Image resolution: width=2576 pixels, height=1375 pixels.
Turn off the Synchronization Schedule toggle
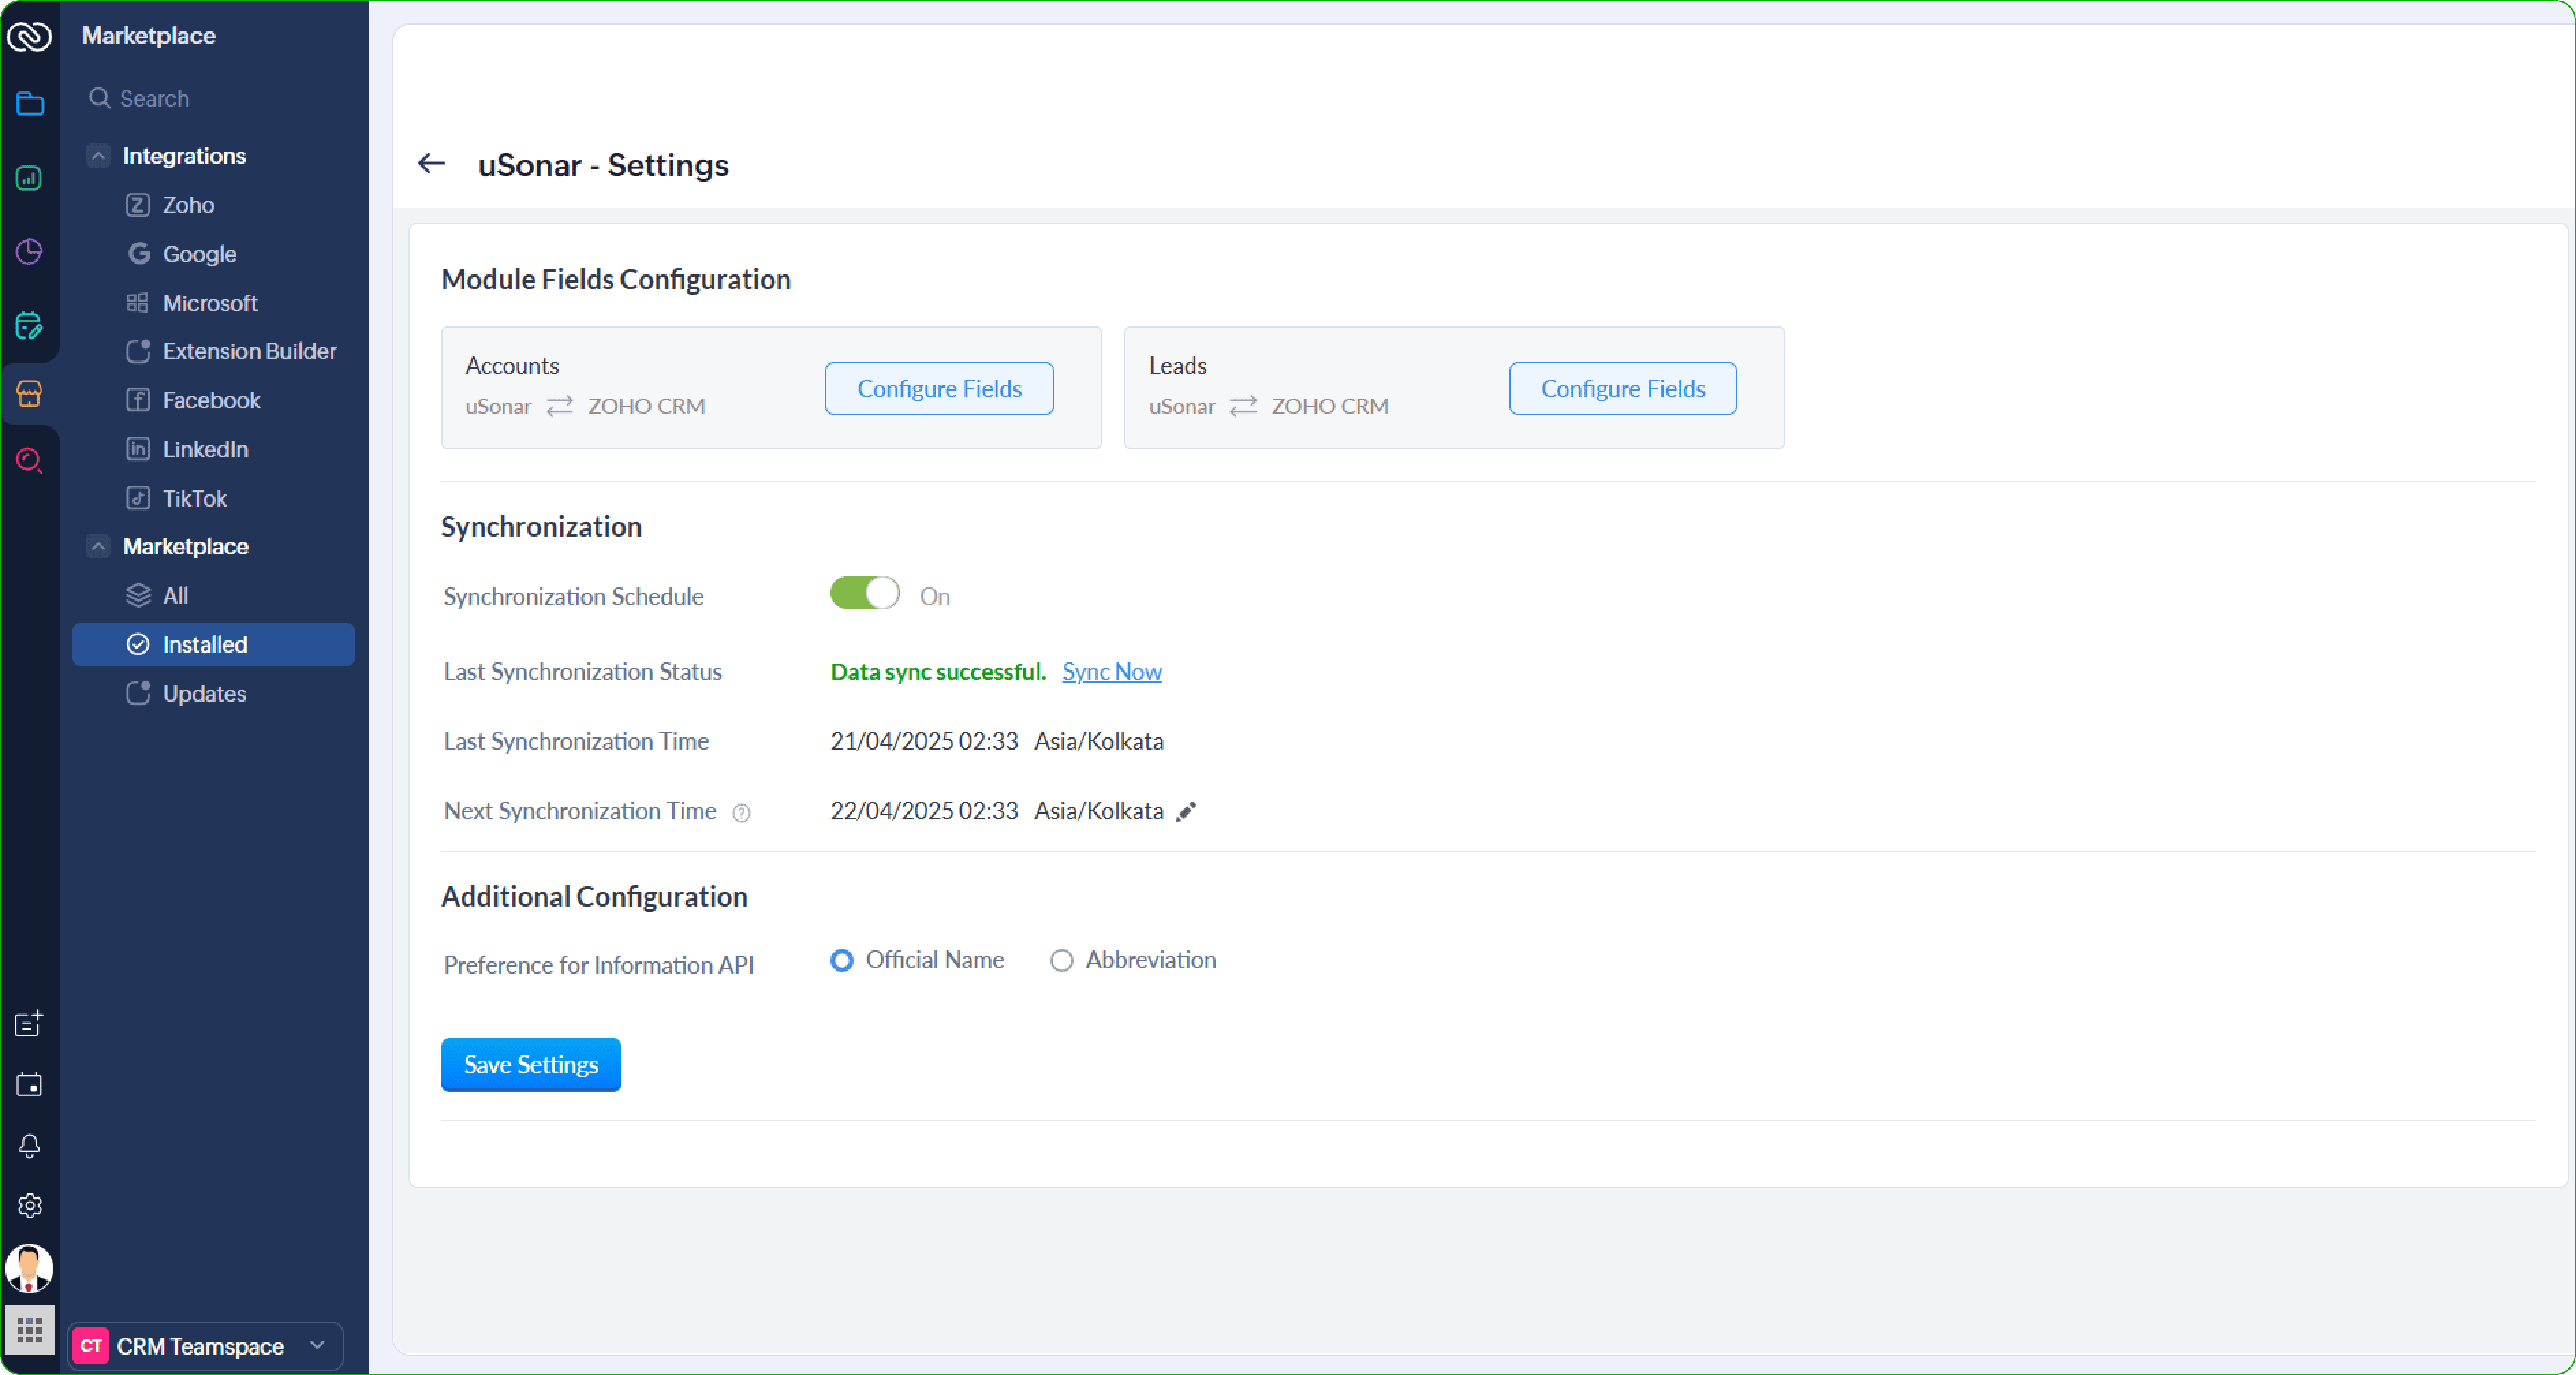pos(865,594)
